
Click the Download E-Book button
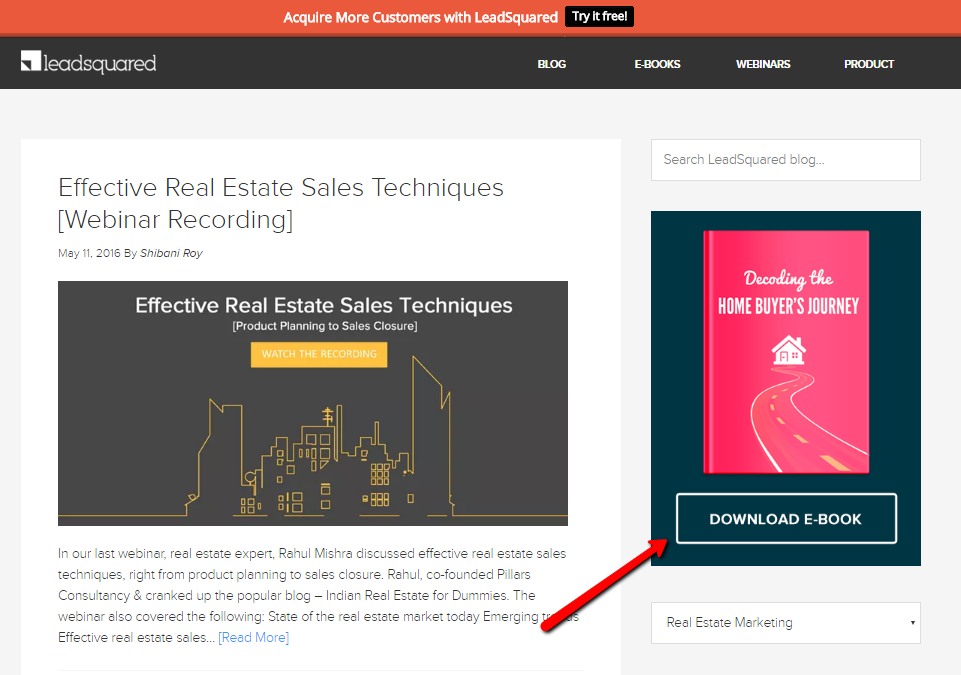click(x=786, y=519)
